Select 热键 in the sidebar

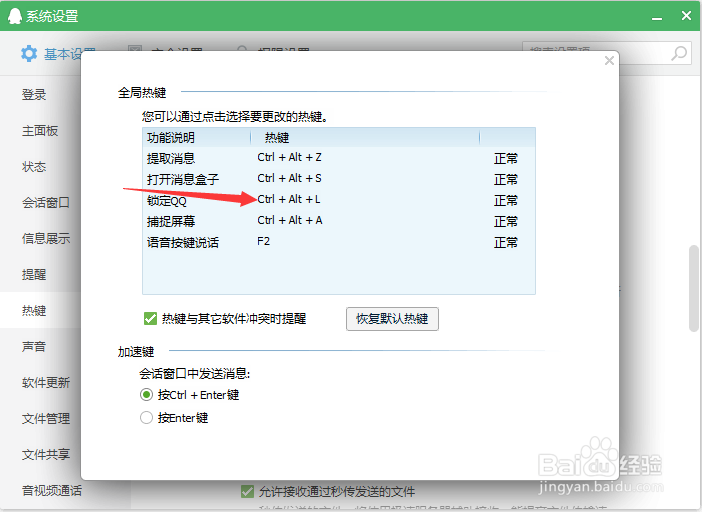coord(34,310)
